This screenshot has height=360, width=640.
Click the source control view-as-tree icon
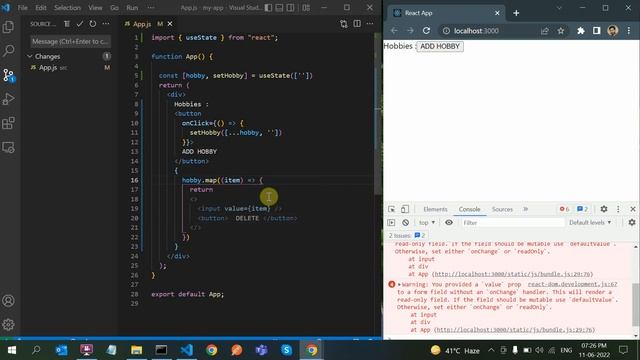pos(67,24)
